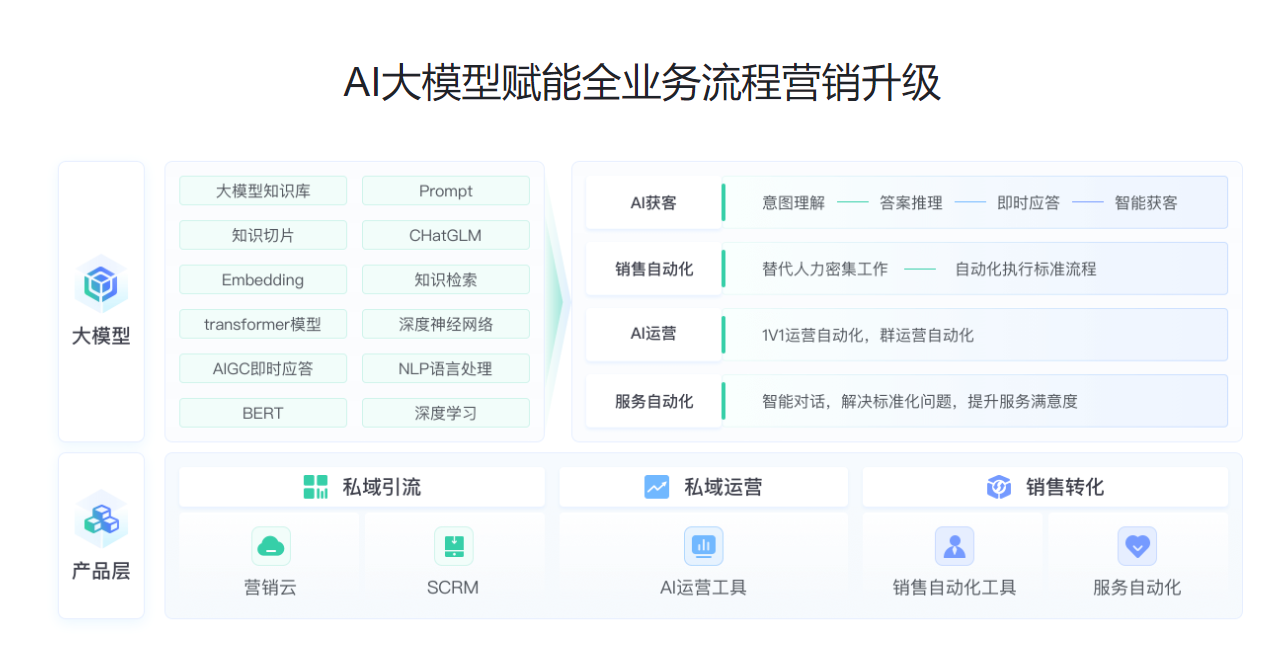Click the 替代人力密集工作 text

tap(825, 269)
